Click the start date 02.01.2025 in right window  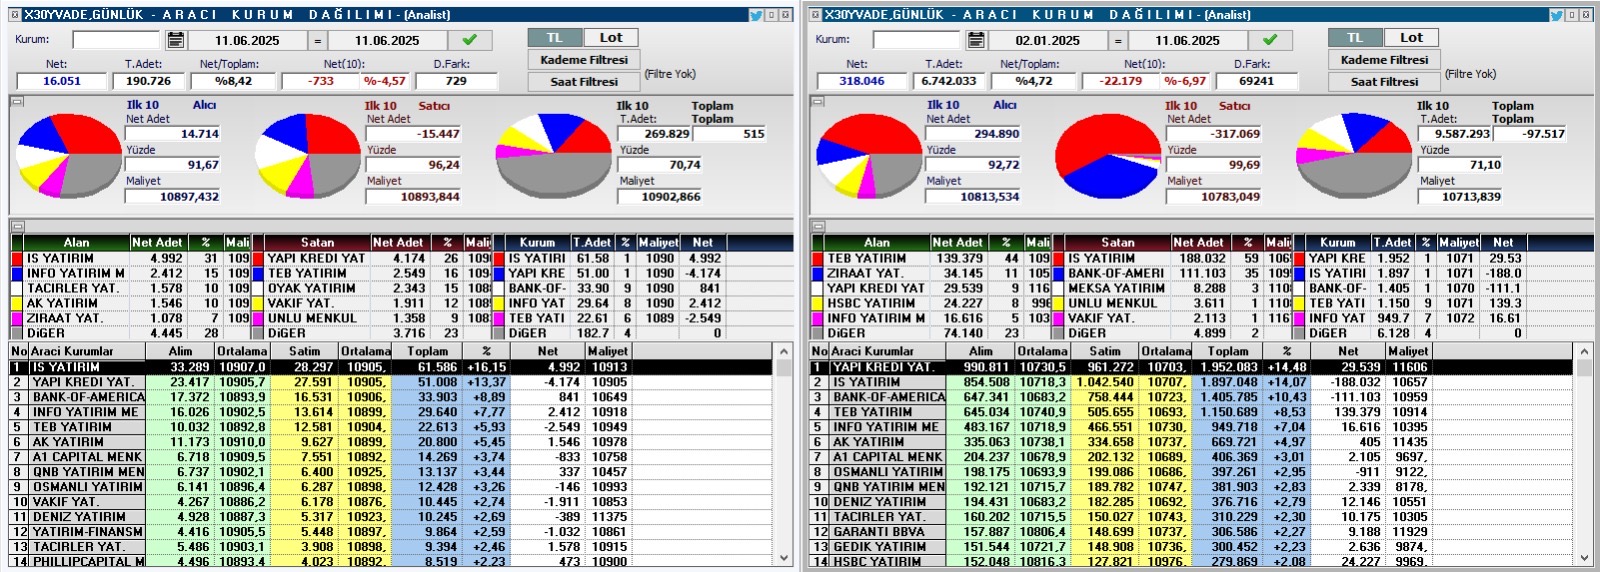(x=1047, y=41)
